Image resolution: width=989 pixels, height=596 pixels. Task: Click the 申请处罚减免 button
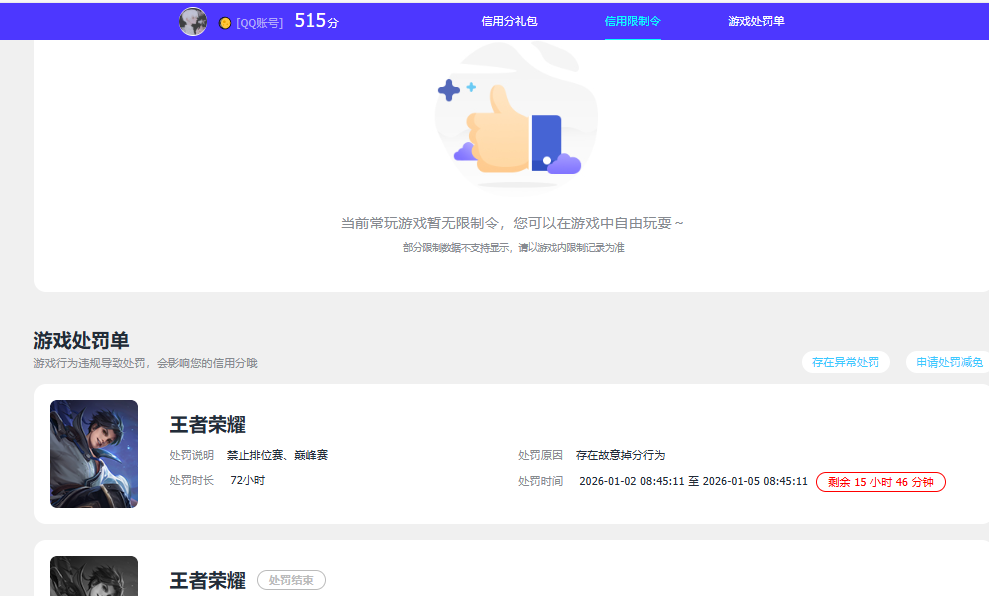[948, 362]
